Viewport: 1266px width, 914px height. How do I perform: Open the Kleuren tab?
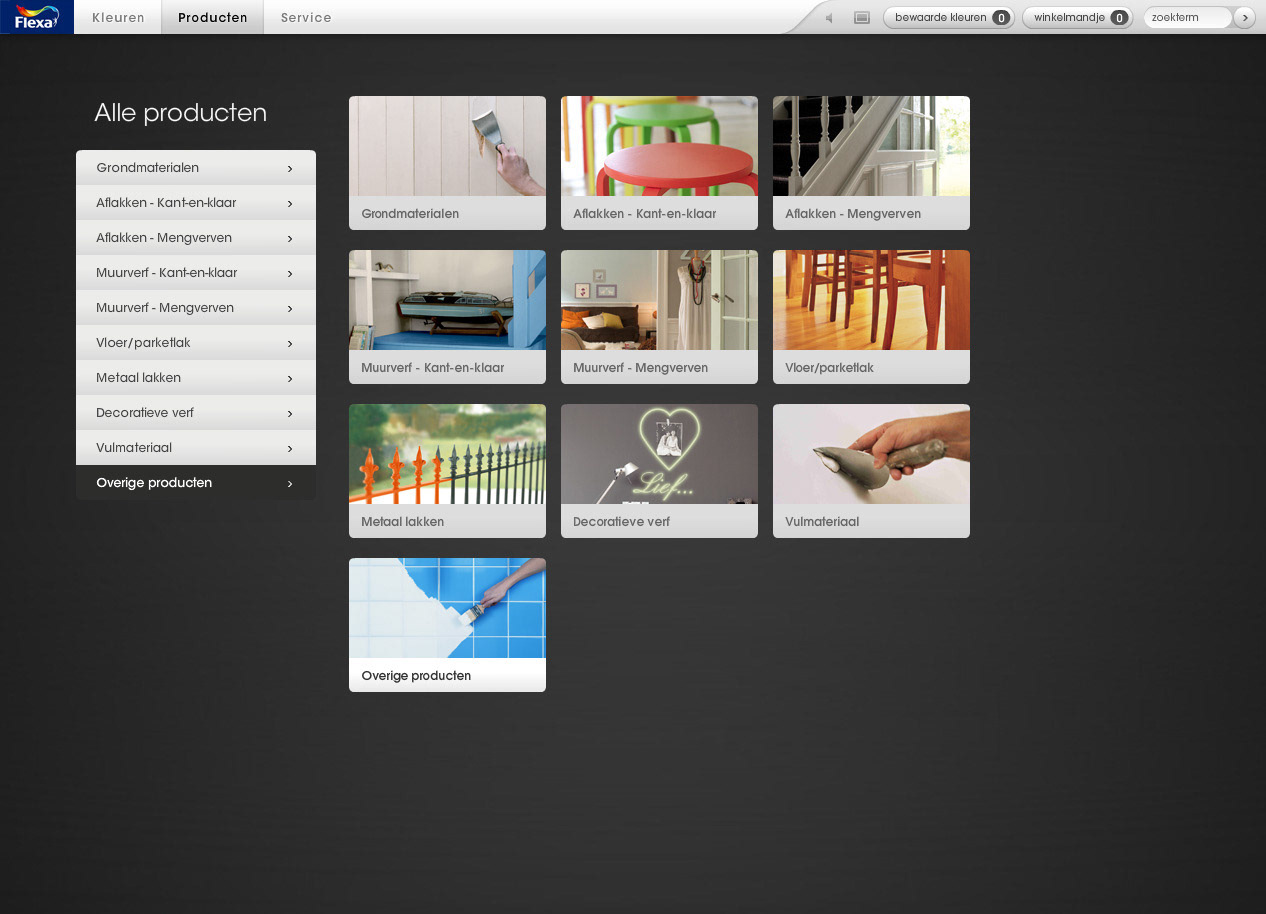tap(118, 17)
